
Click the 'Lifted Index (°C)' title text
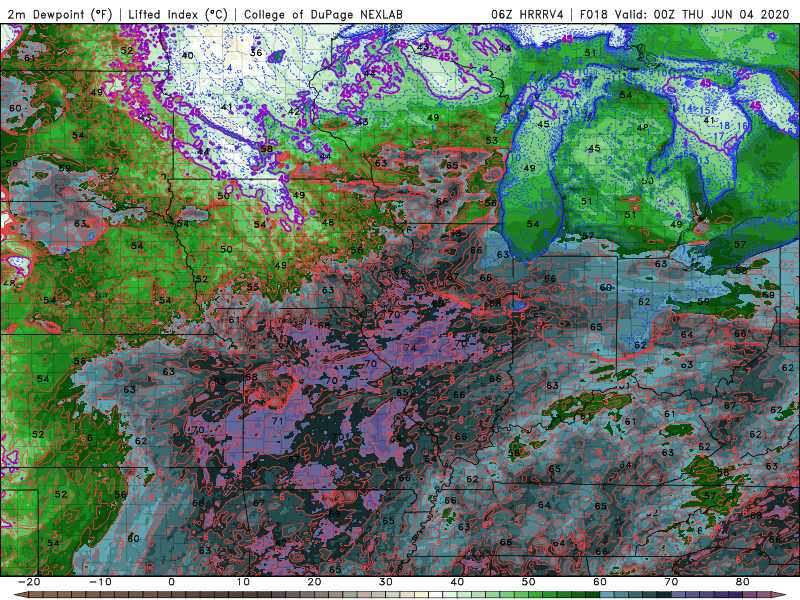[178, 14]
